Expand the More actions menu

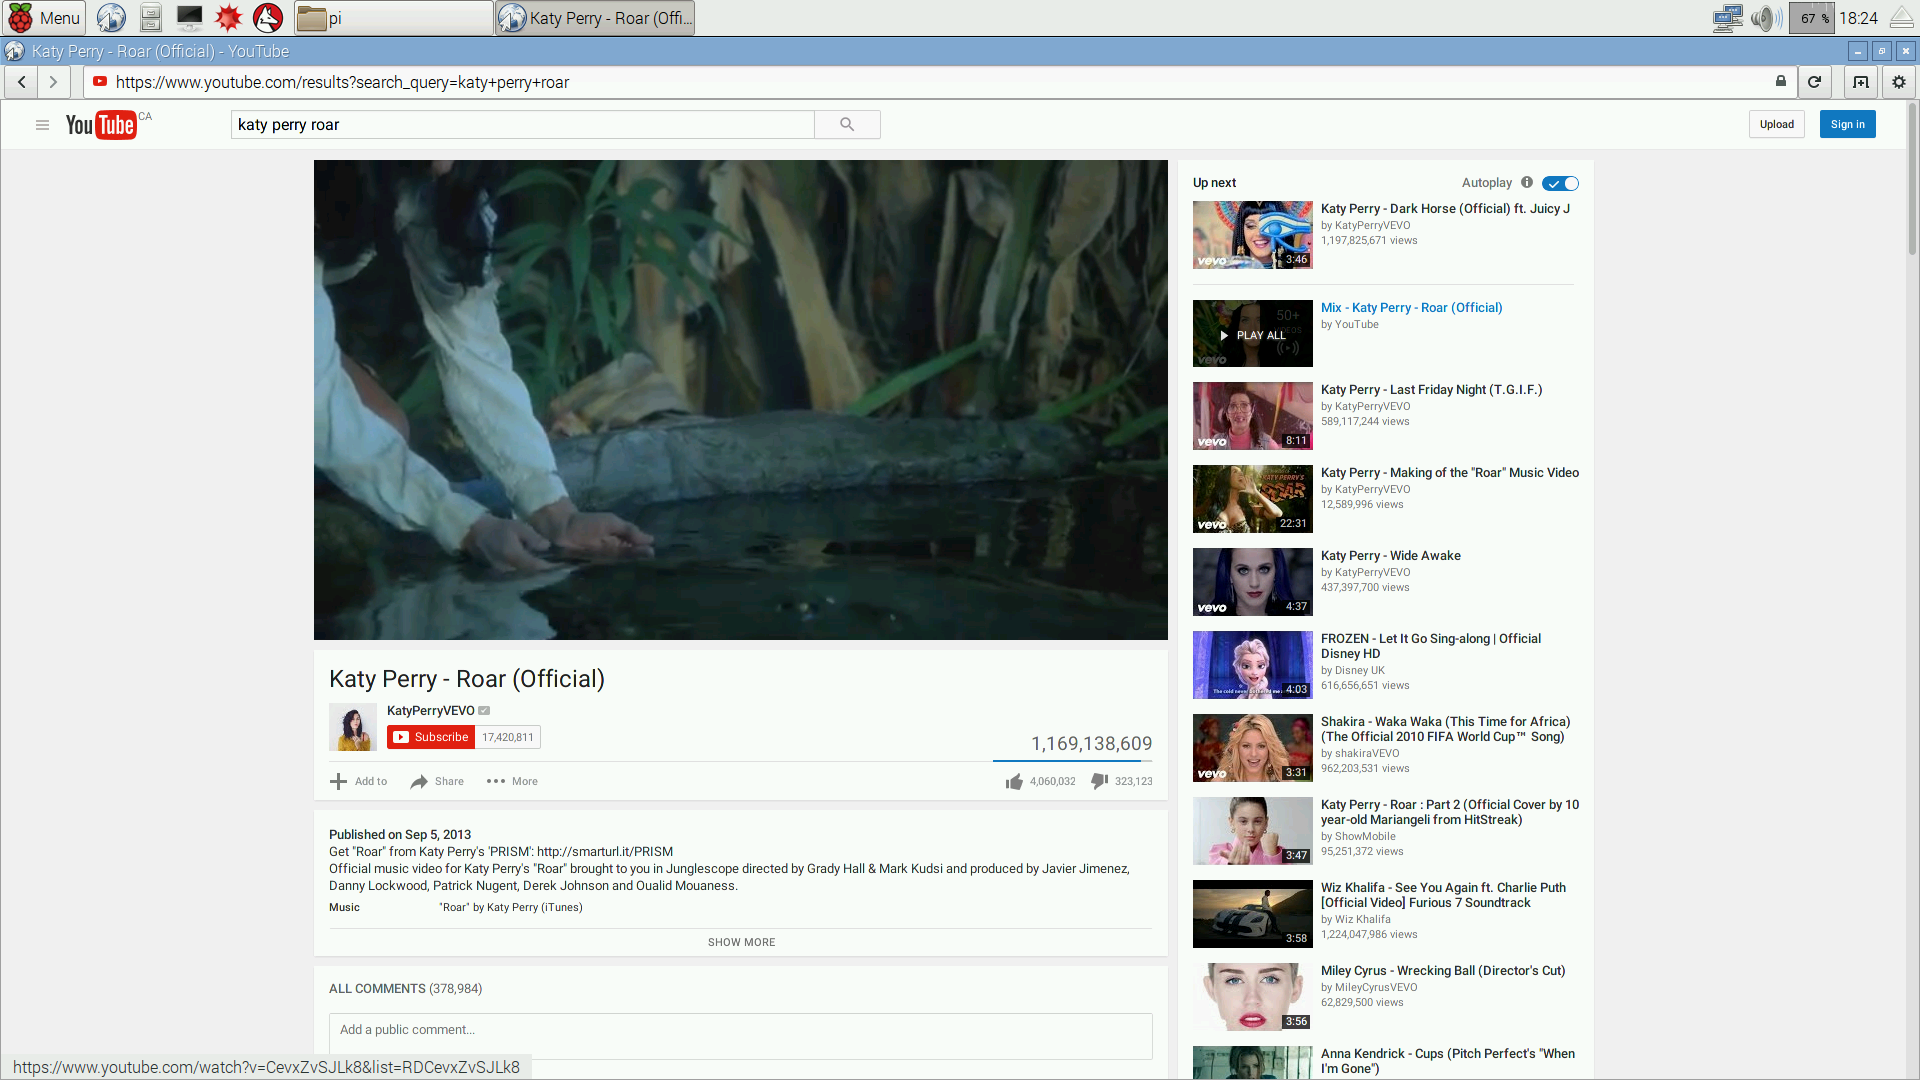point(512,781)
